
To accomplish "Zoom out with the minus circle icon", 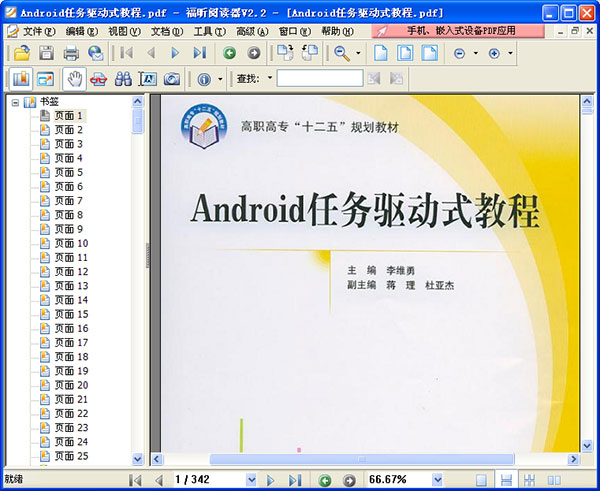I will click(x=459, y=53).
